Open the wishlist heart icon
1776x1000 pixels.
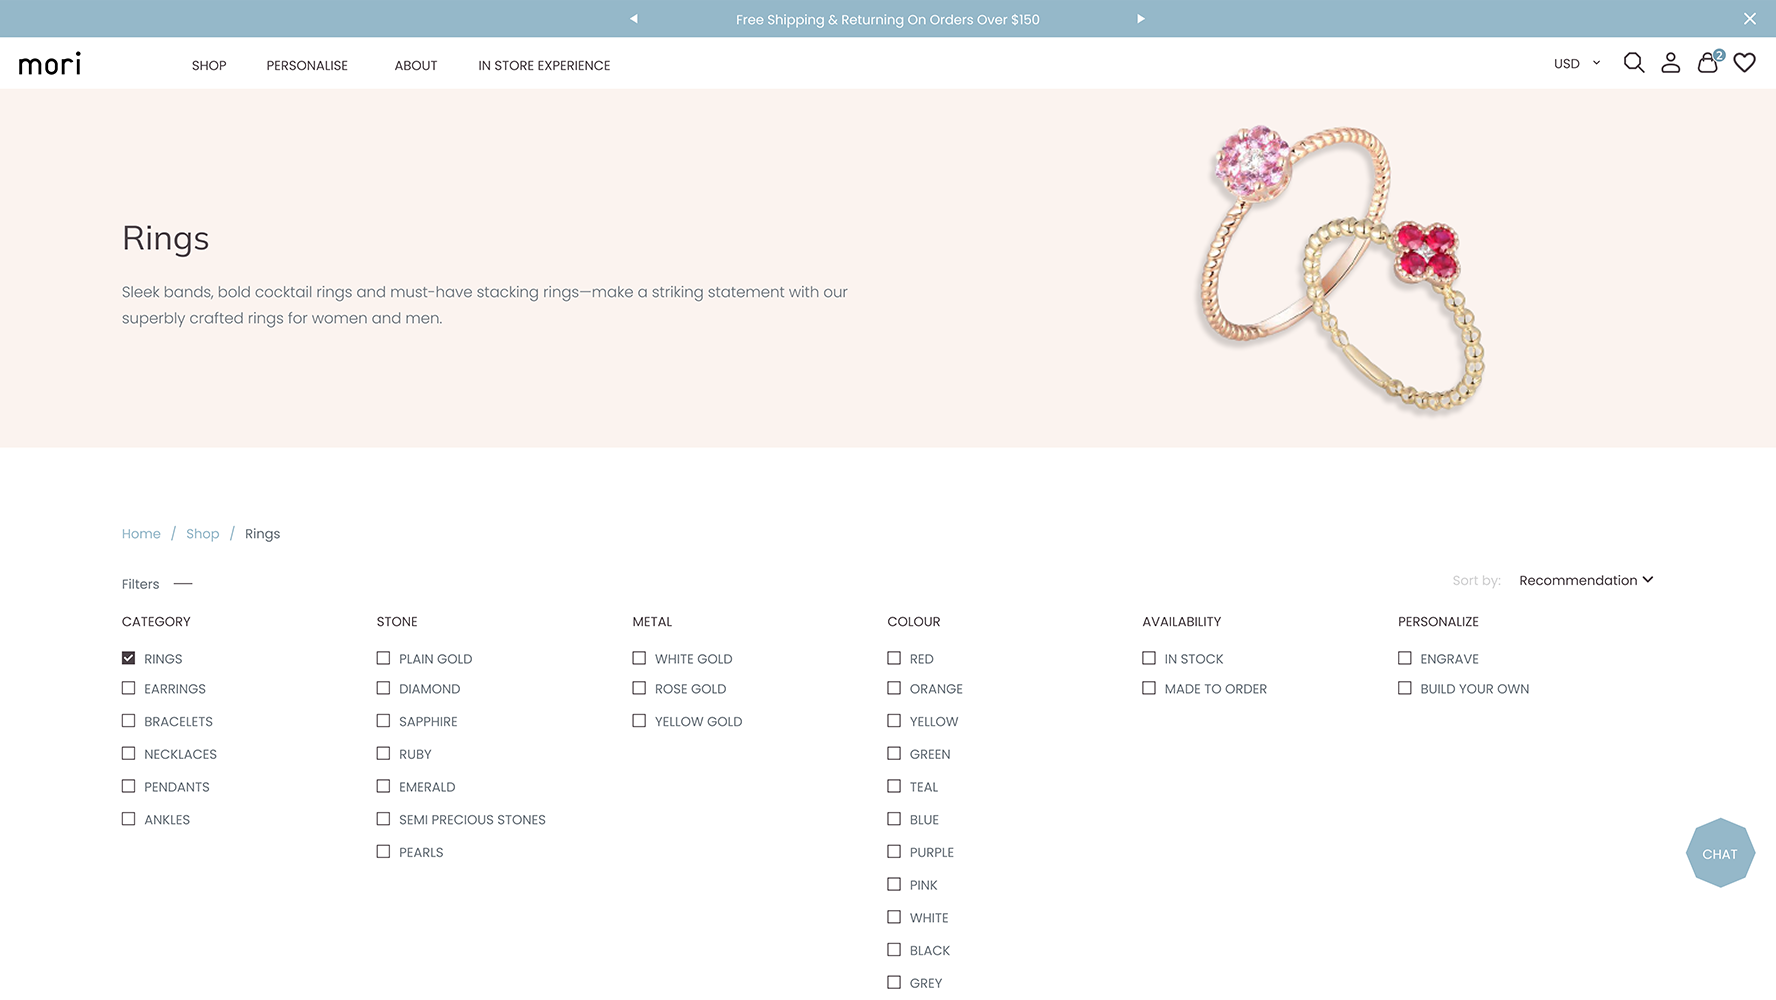coord(1744,63)
